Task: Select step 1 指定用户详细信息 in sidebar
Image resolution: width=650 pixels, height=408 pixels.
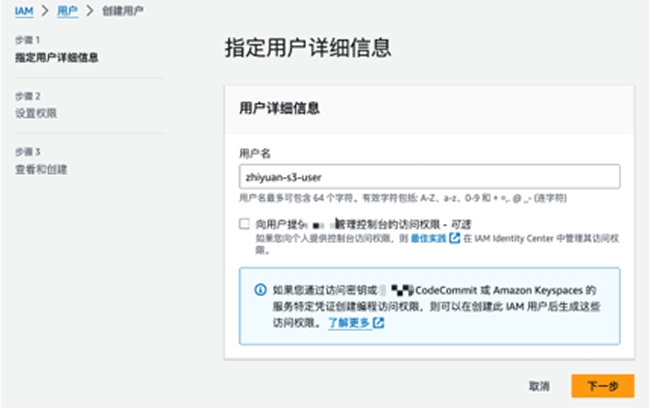Action: point(56,57)
